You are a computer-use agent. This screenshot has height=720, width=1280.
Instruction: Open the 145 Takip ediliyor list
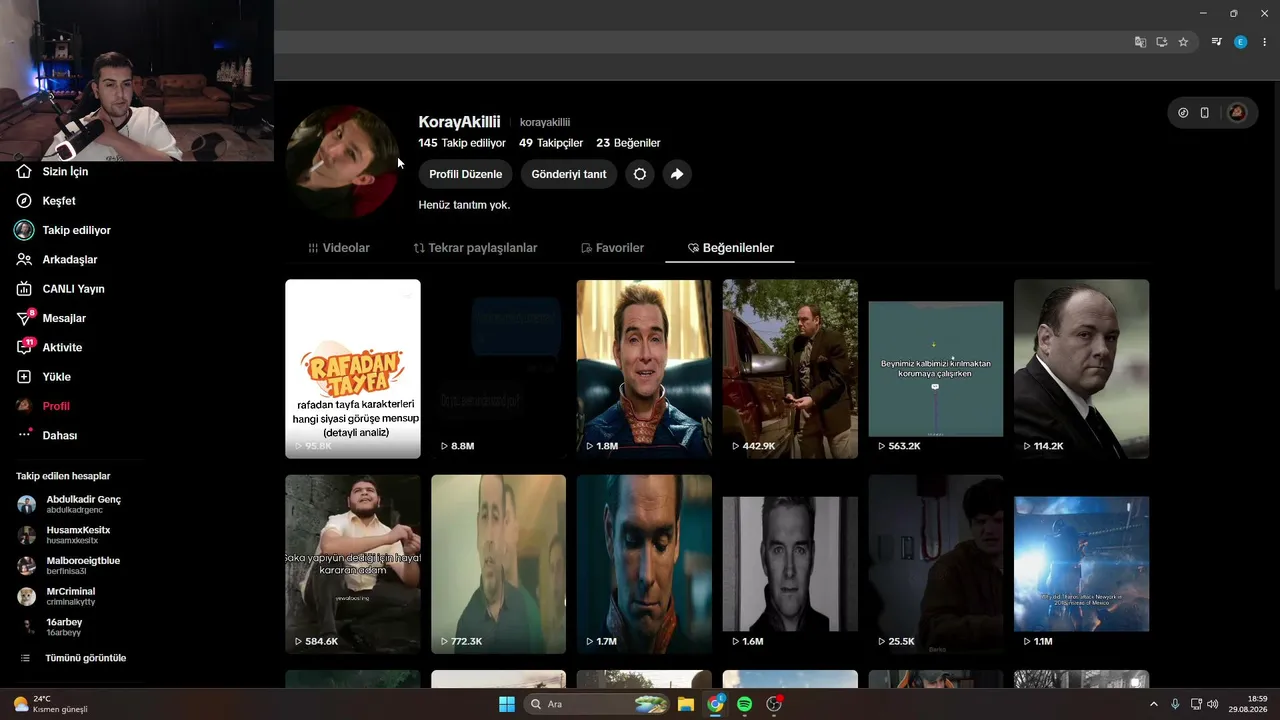(x=462, y=143)
